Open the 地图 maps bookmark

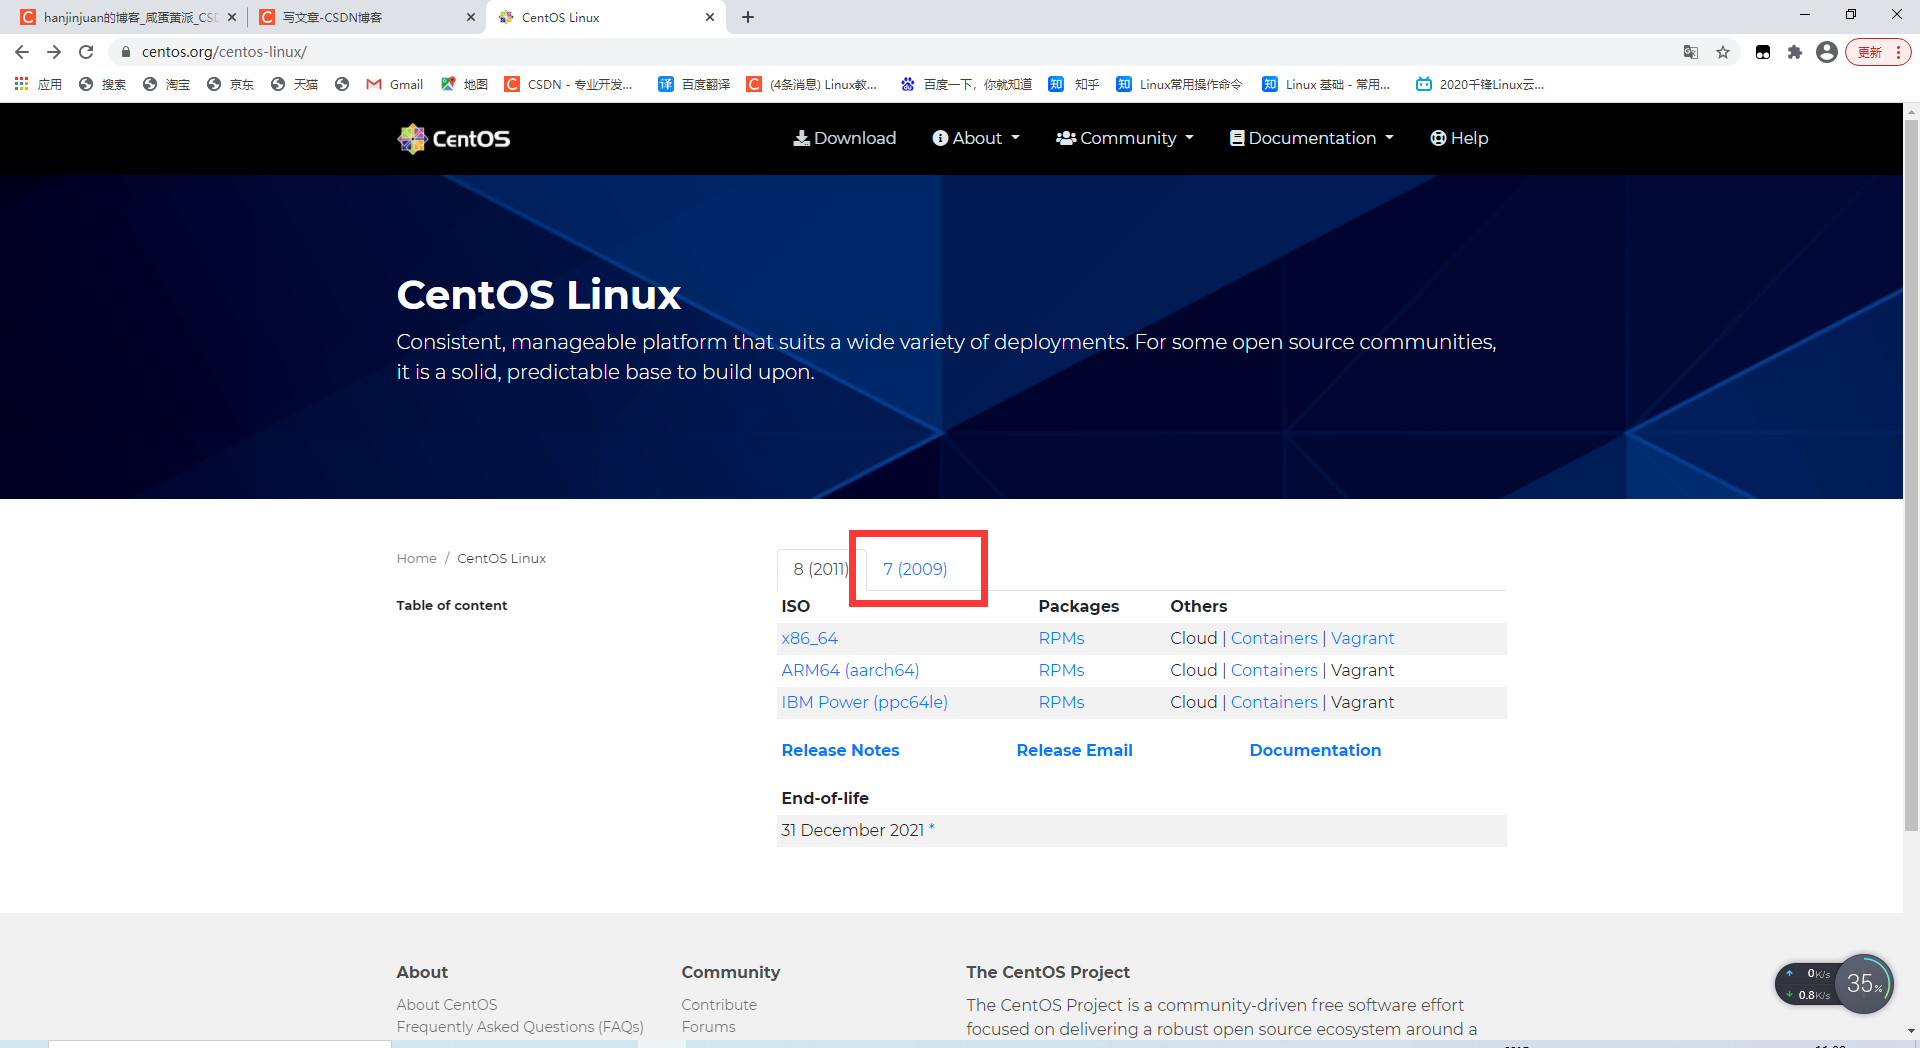pyautogui.click(x=464, y=85)
